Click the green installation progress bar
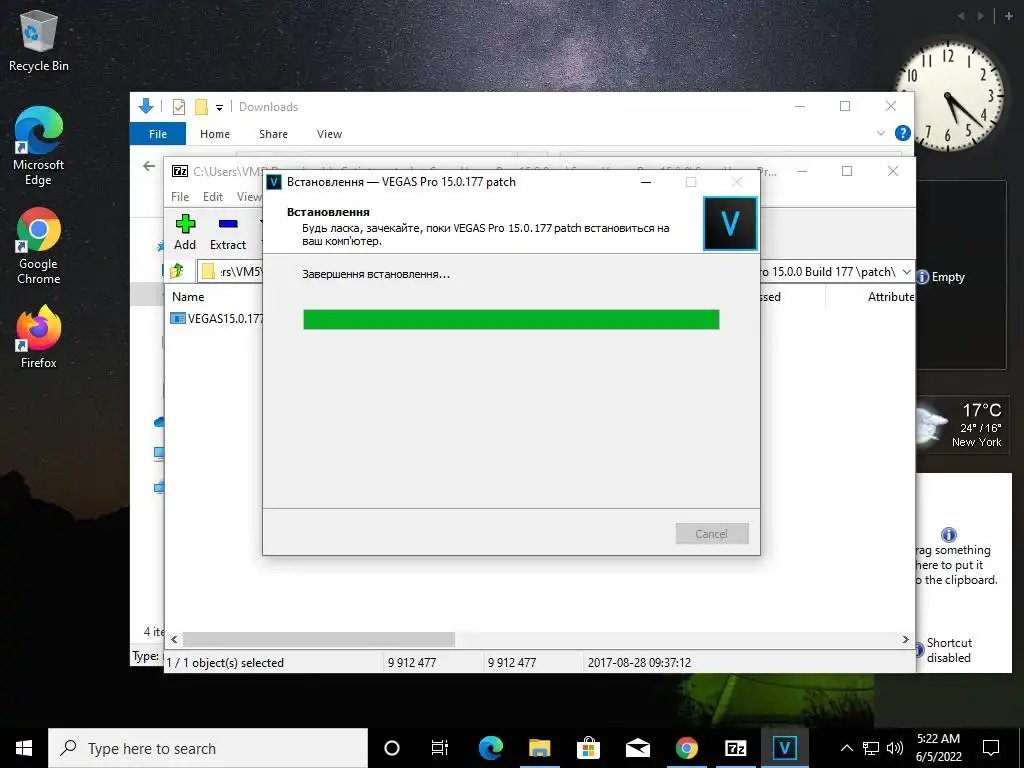1024x768 pixels. (511, 319)
